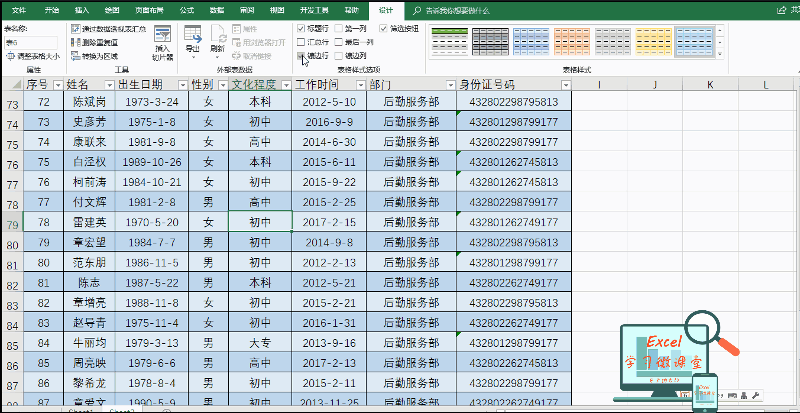800x413 pixels.
Task: Enable the 汇总行 (Total Row) checkbox
Action: point(301,42)
